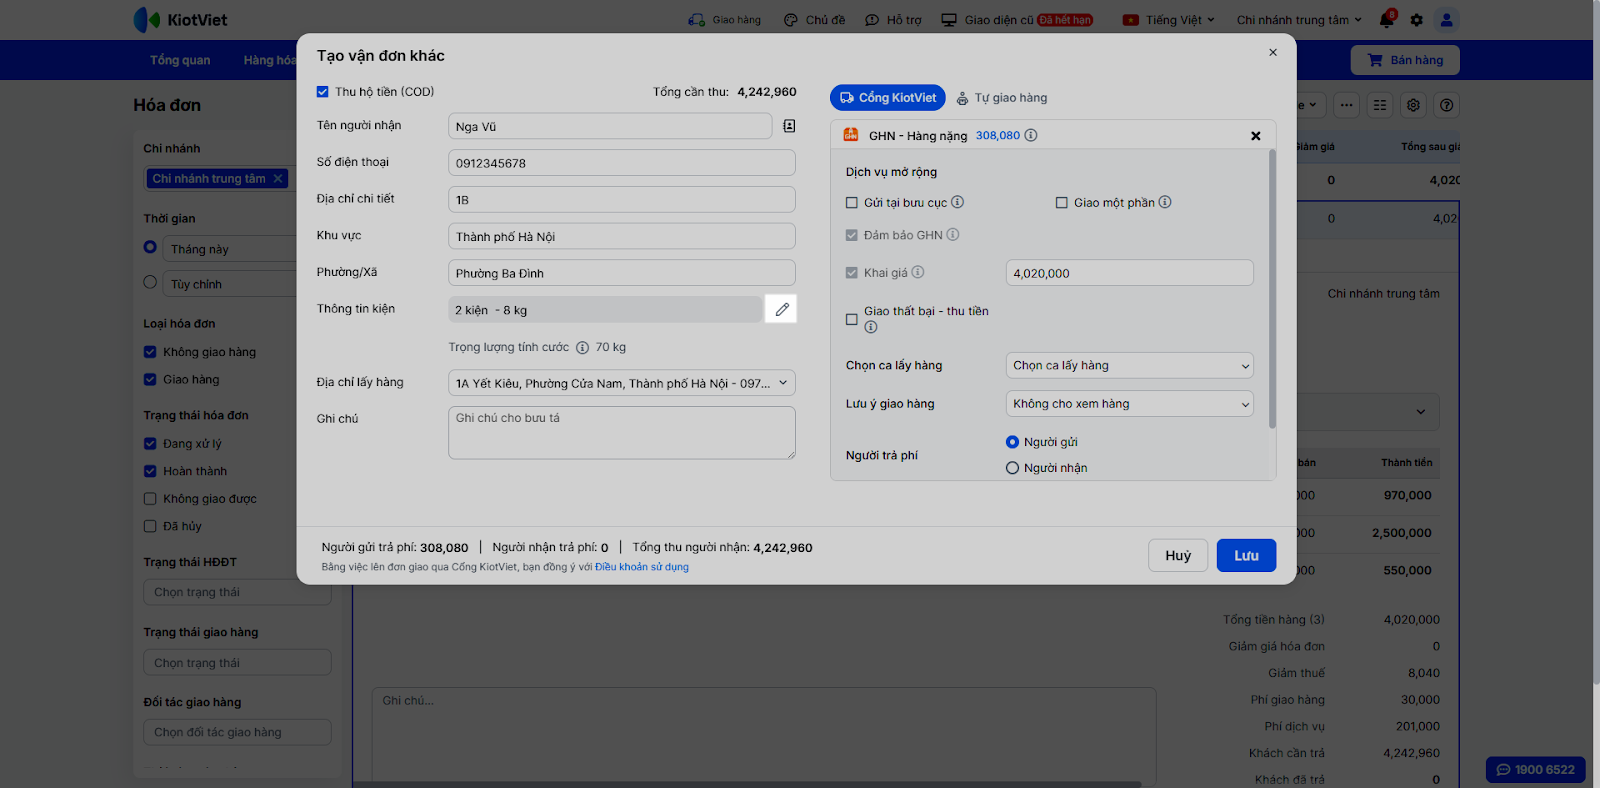Tick the Giao một phần checkbox

1062,203
